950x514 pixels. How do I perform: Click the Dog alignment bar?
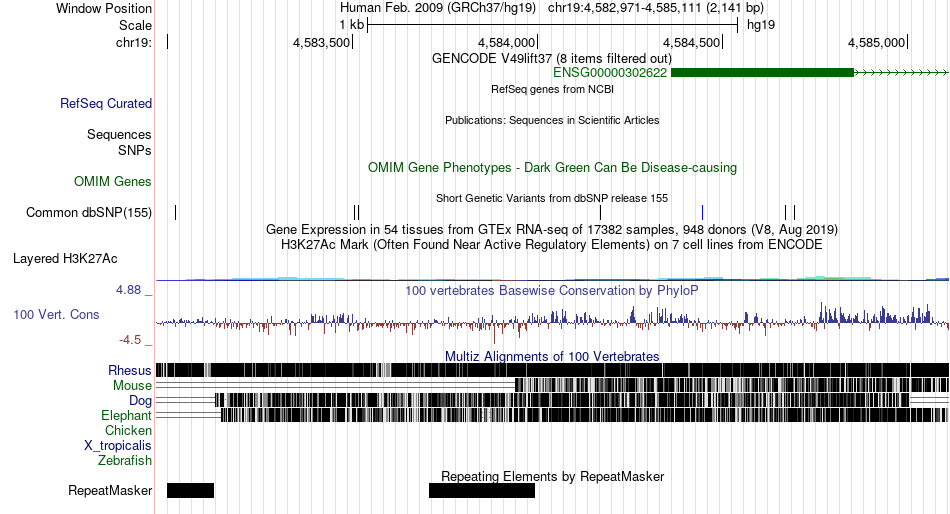click(562, 400)
